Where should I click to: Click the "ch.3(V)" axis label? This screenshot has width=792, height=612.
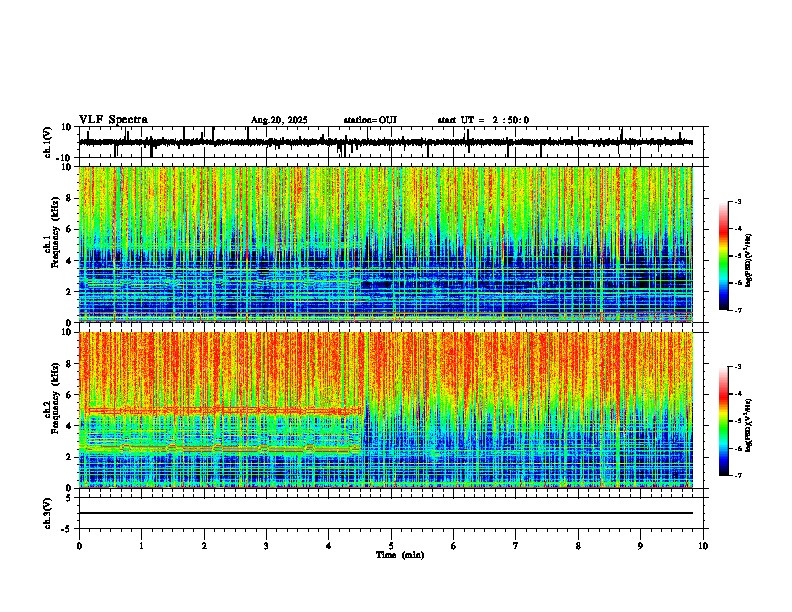pyautogui.click(x=48, y=514)
